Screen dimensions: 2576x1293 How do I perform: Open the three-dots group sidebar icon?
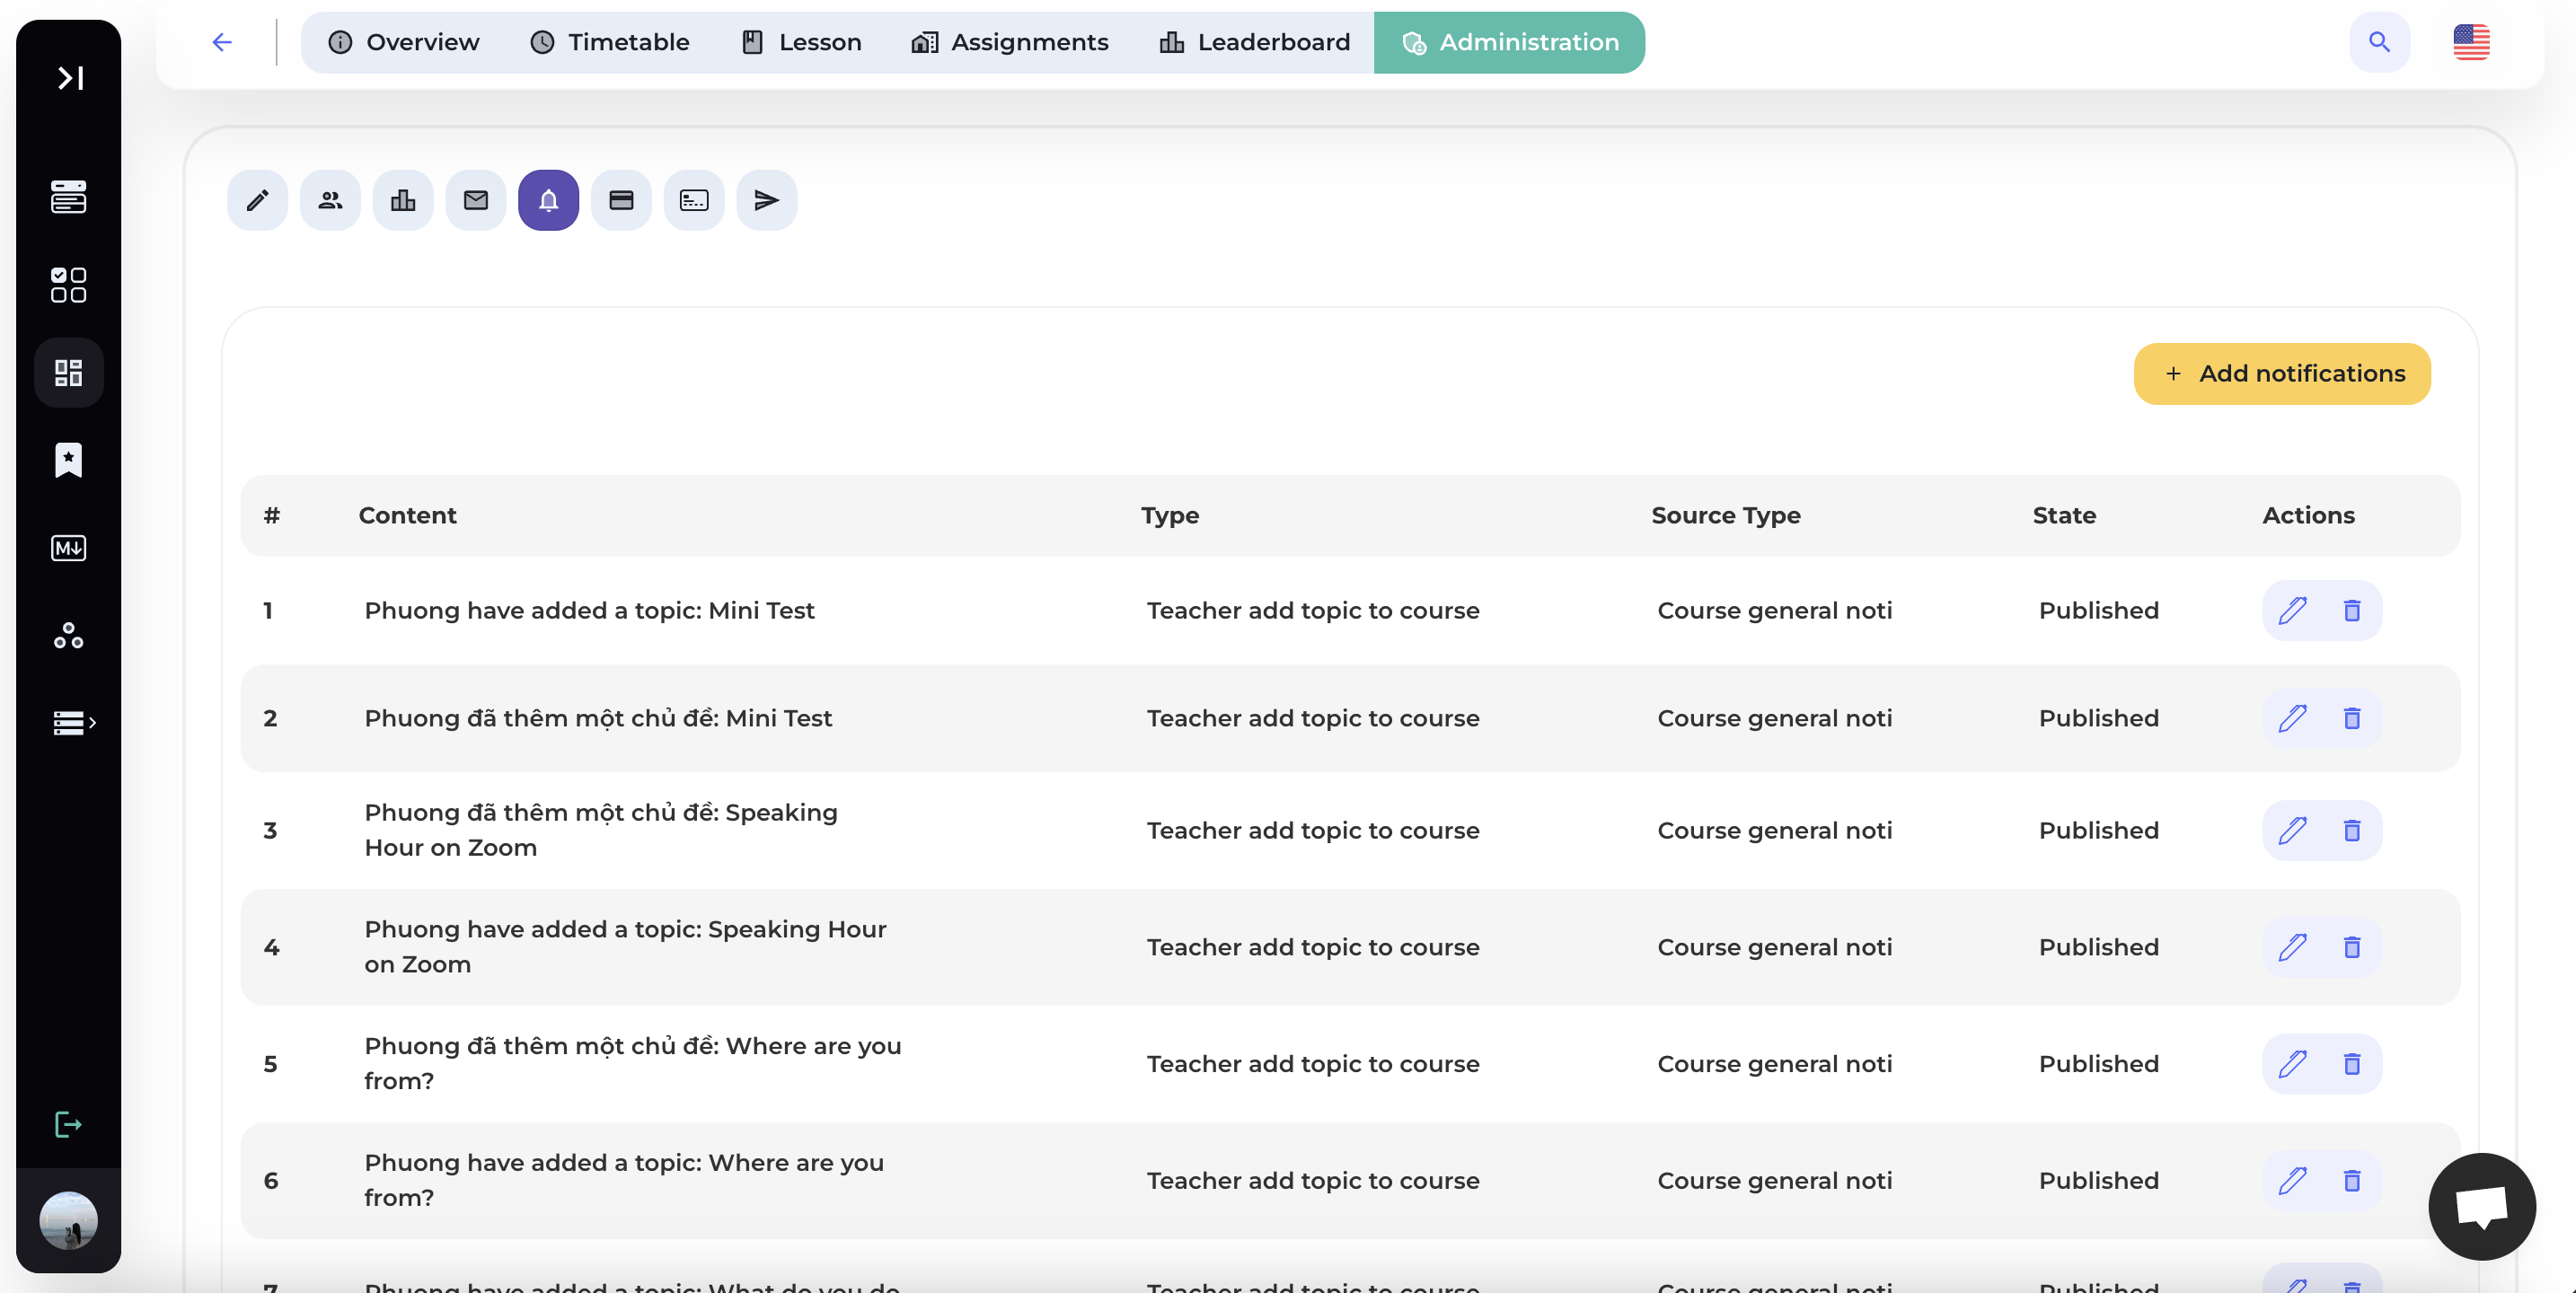click(69, 635)
